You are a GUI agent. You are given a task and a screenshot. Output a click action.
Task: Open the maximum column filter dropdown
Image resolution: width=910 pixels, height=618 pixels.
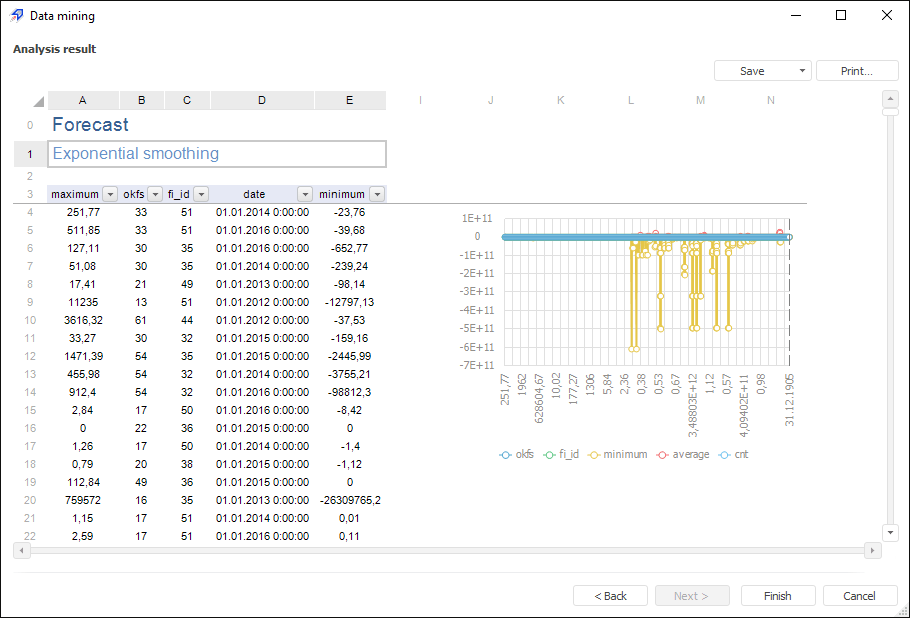tap(110, 194)
